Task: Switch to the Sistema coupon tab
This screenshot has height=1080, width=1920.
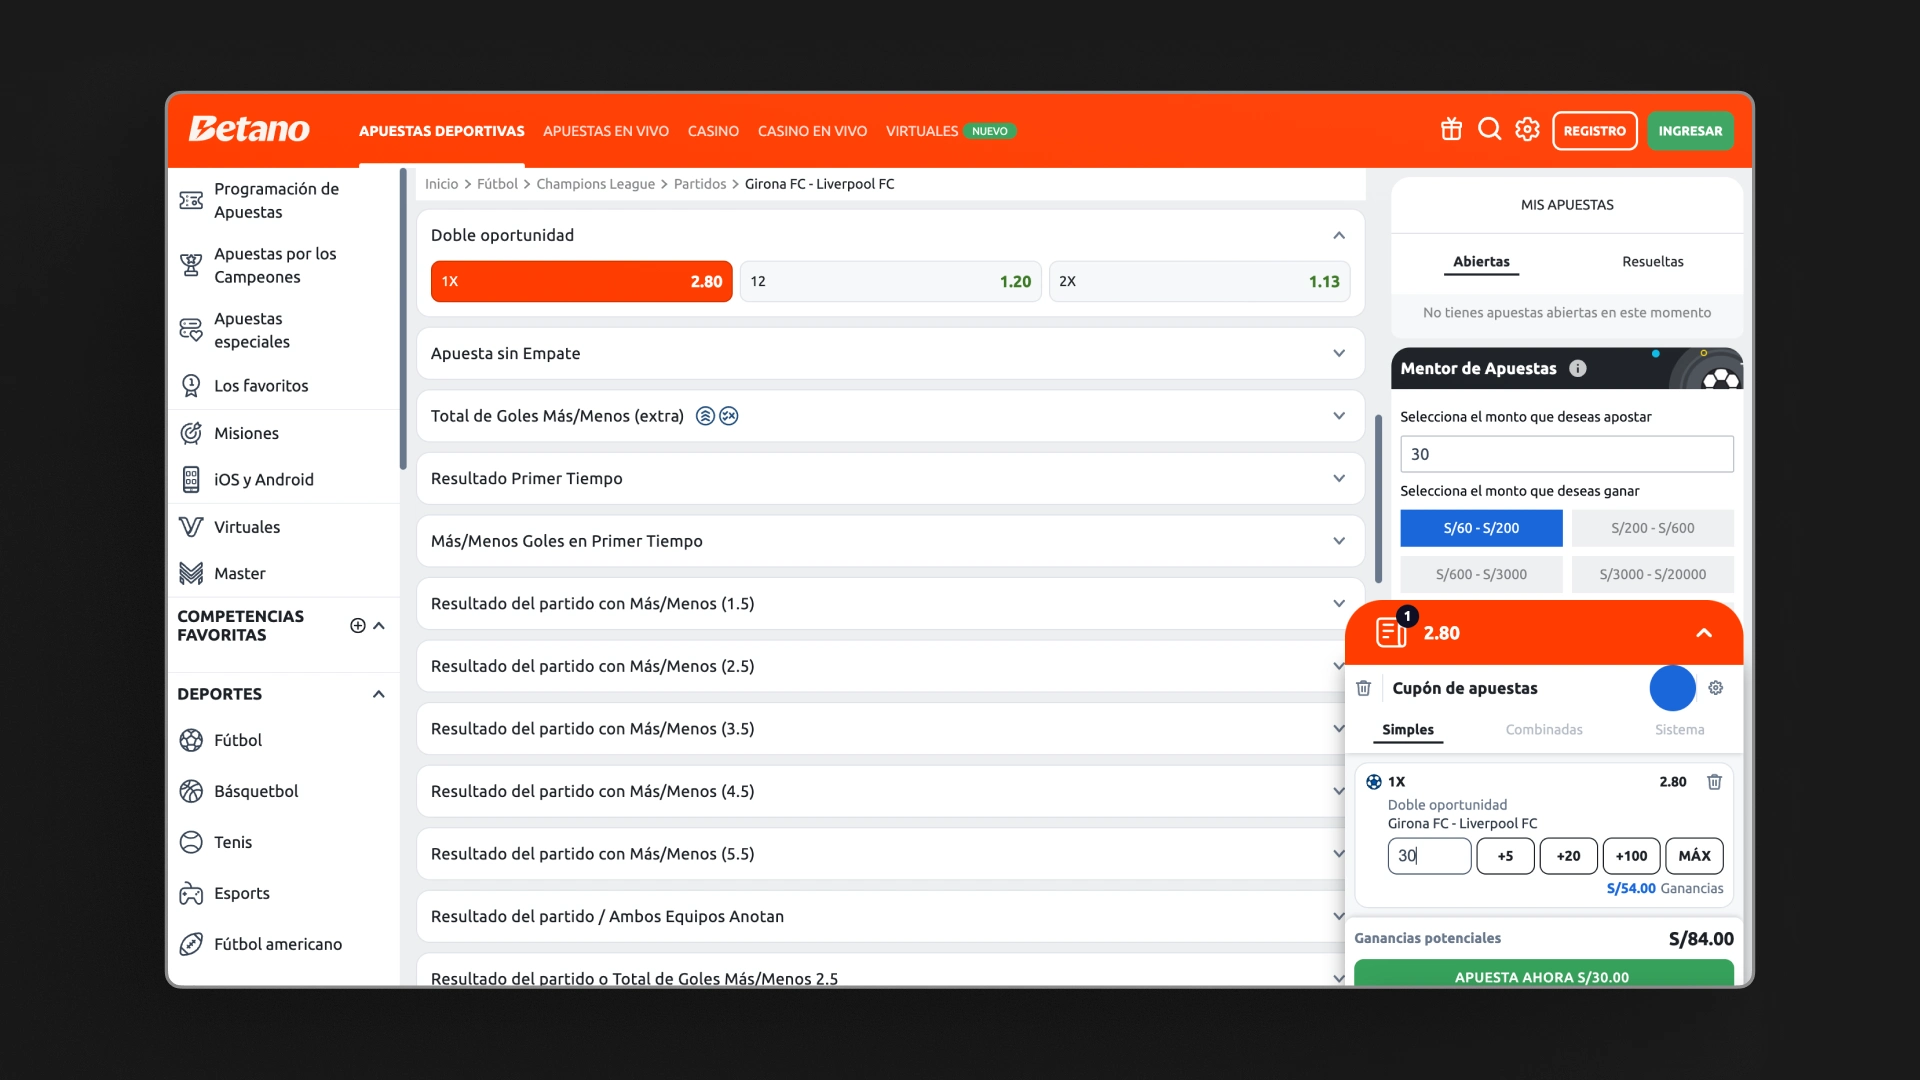Action: (x=1679, y=730)
